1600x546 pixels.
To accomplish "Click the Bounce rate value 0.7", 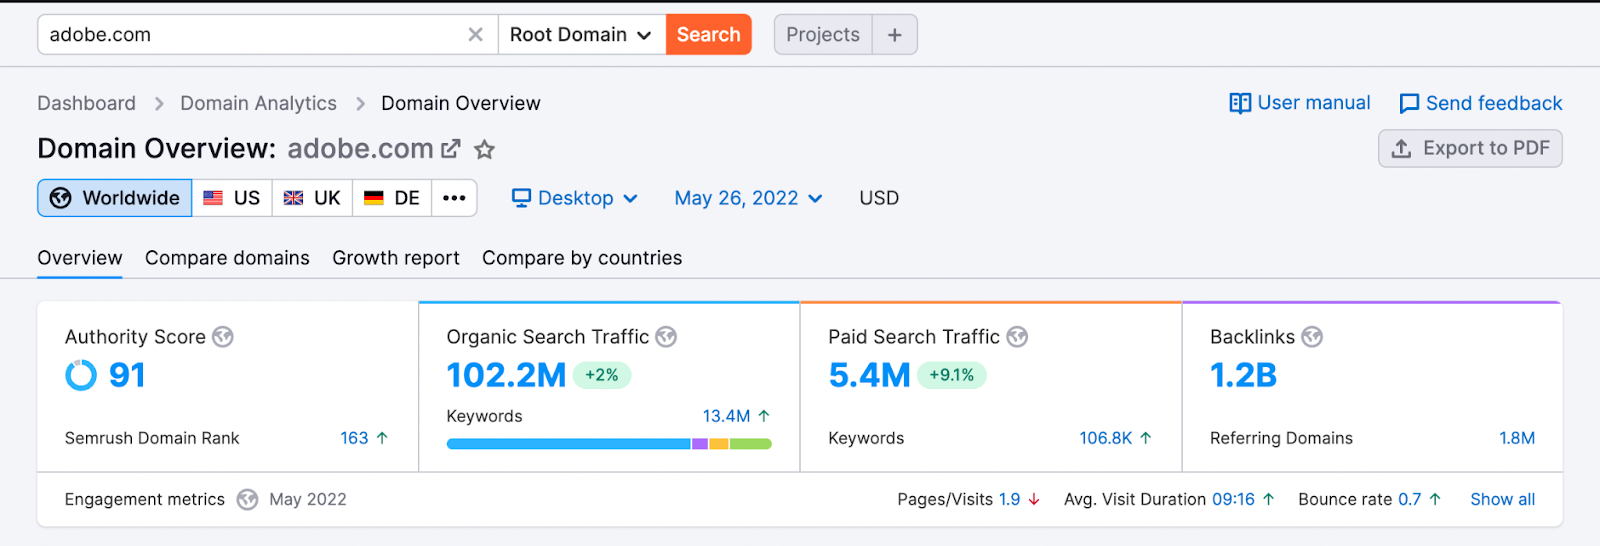I will tap(1409, 499).
